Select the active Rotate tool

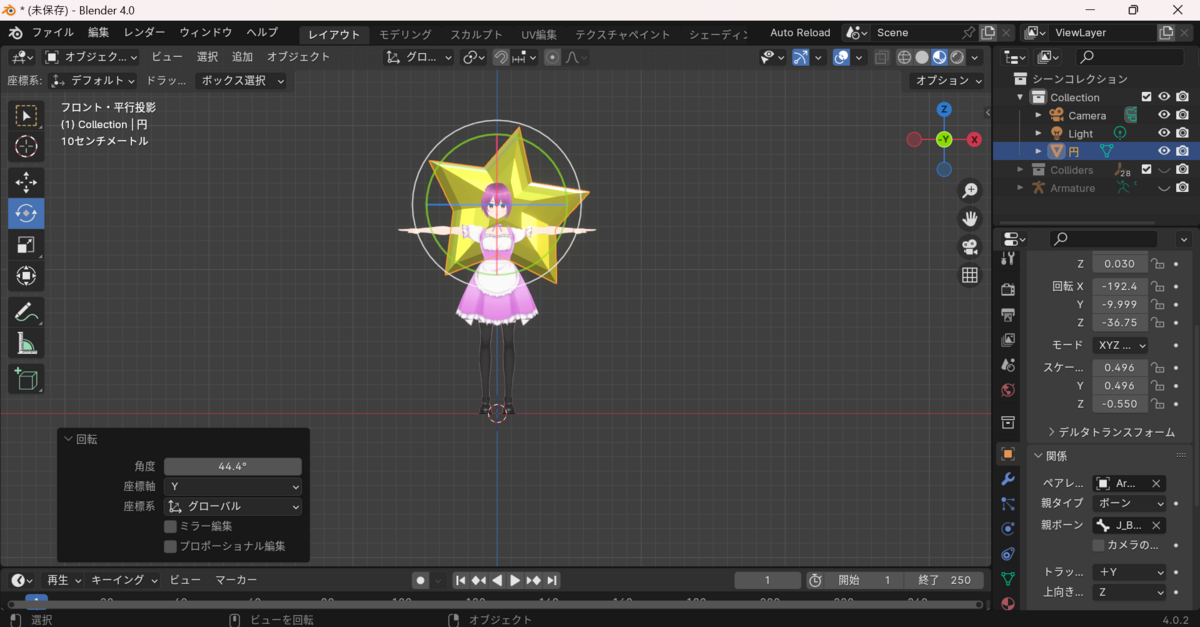click(26, 213)
